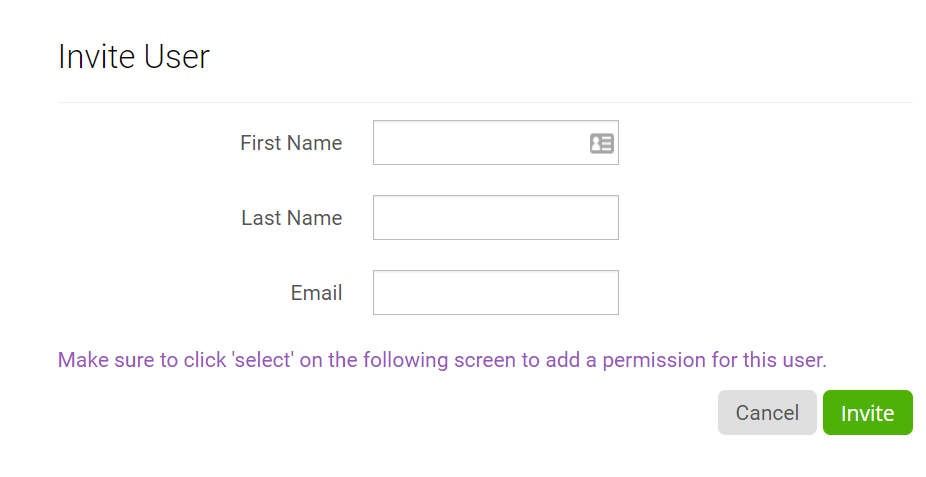Focus the First Name text field
The height and width of the screenshot is (477, 926).
click(x=495, y=143)
